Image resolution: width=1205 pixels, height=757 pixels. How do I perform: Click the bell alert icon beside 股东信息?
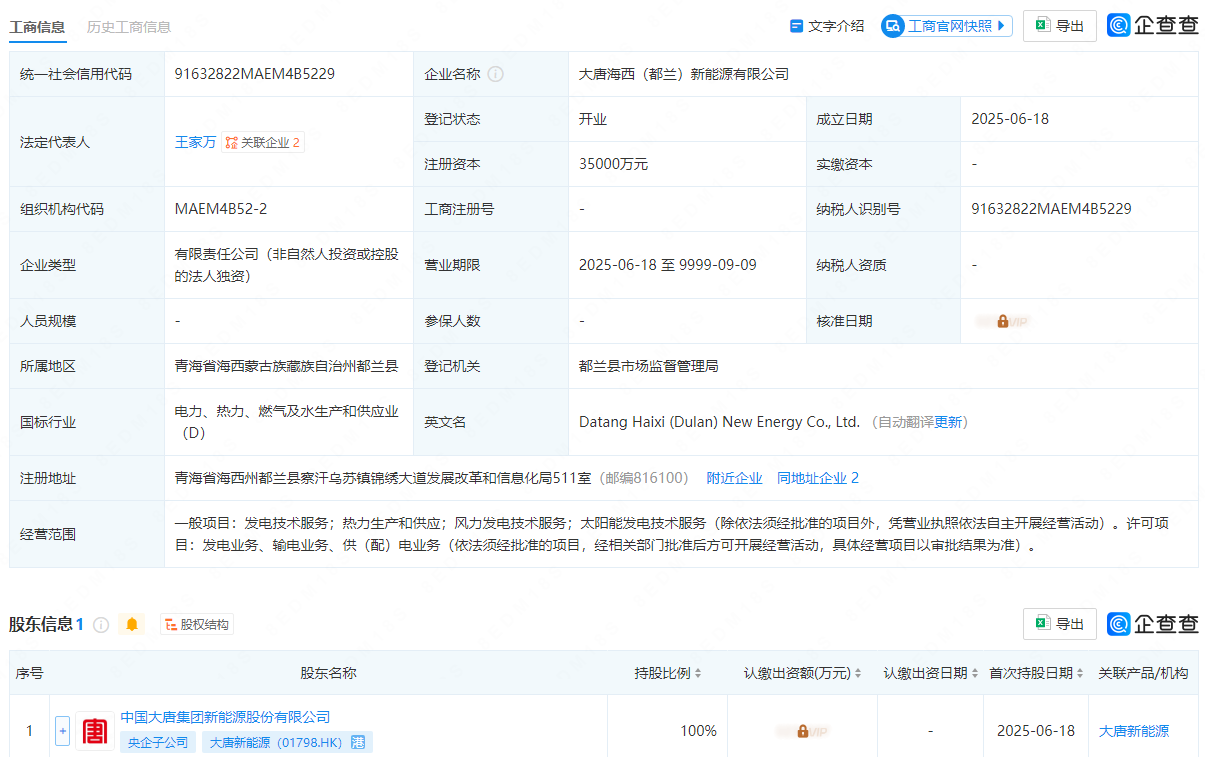131,623
